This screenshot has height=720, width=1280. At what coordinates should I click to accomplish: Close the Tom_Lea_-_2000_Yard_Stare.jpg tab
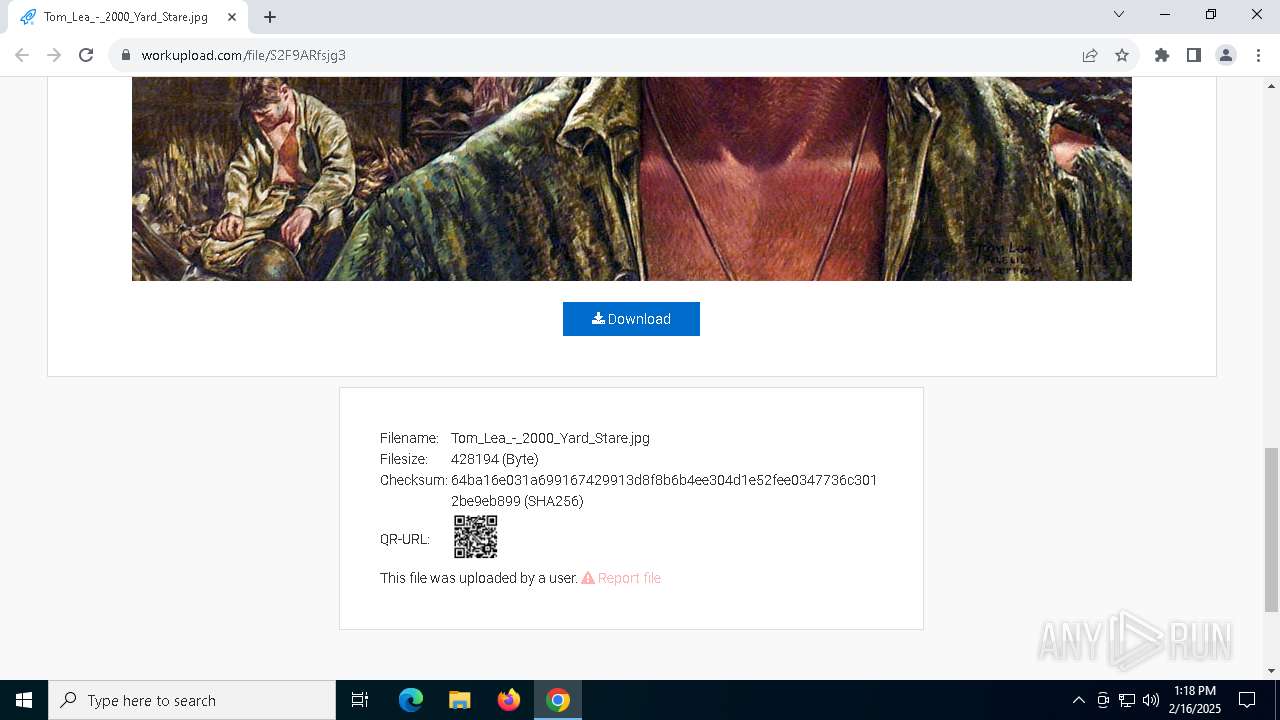pyautogui.click(x=232, y=17)
